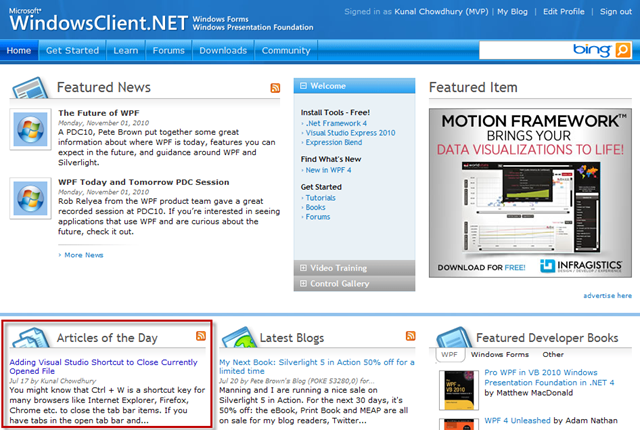Screen dimensions: 640x430
Task: Open Adding Visual Studio Shortcut article link
Action: click(x=103, y=366)
